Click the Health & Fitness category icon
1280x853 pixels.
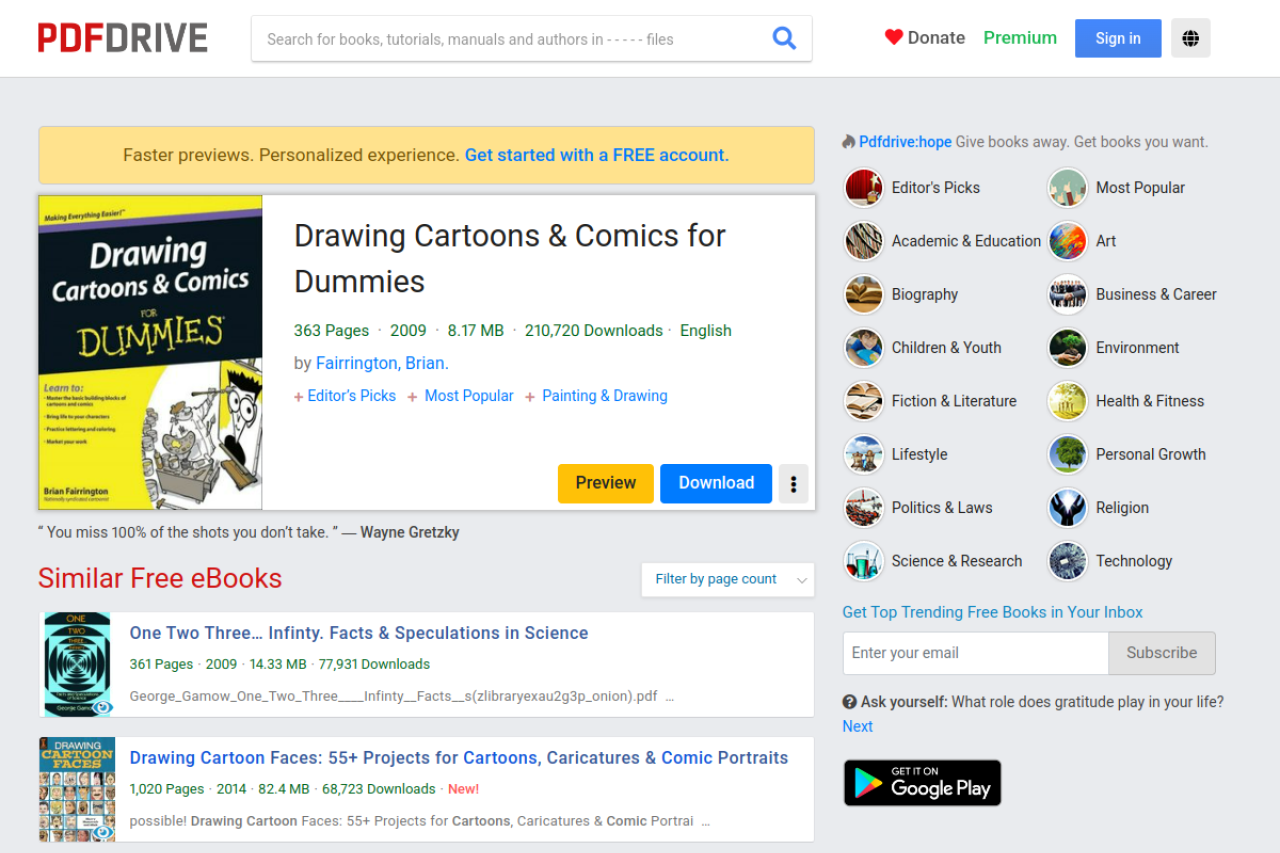1068,401
